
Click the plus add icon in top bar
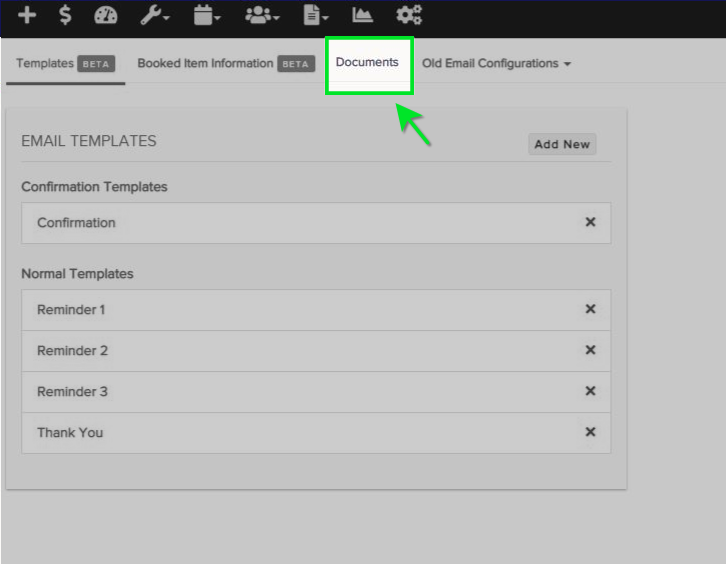pyautogui.click(x=27, y=15)
